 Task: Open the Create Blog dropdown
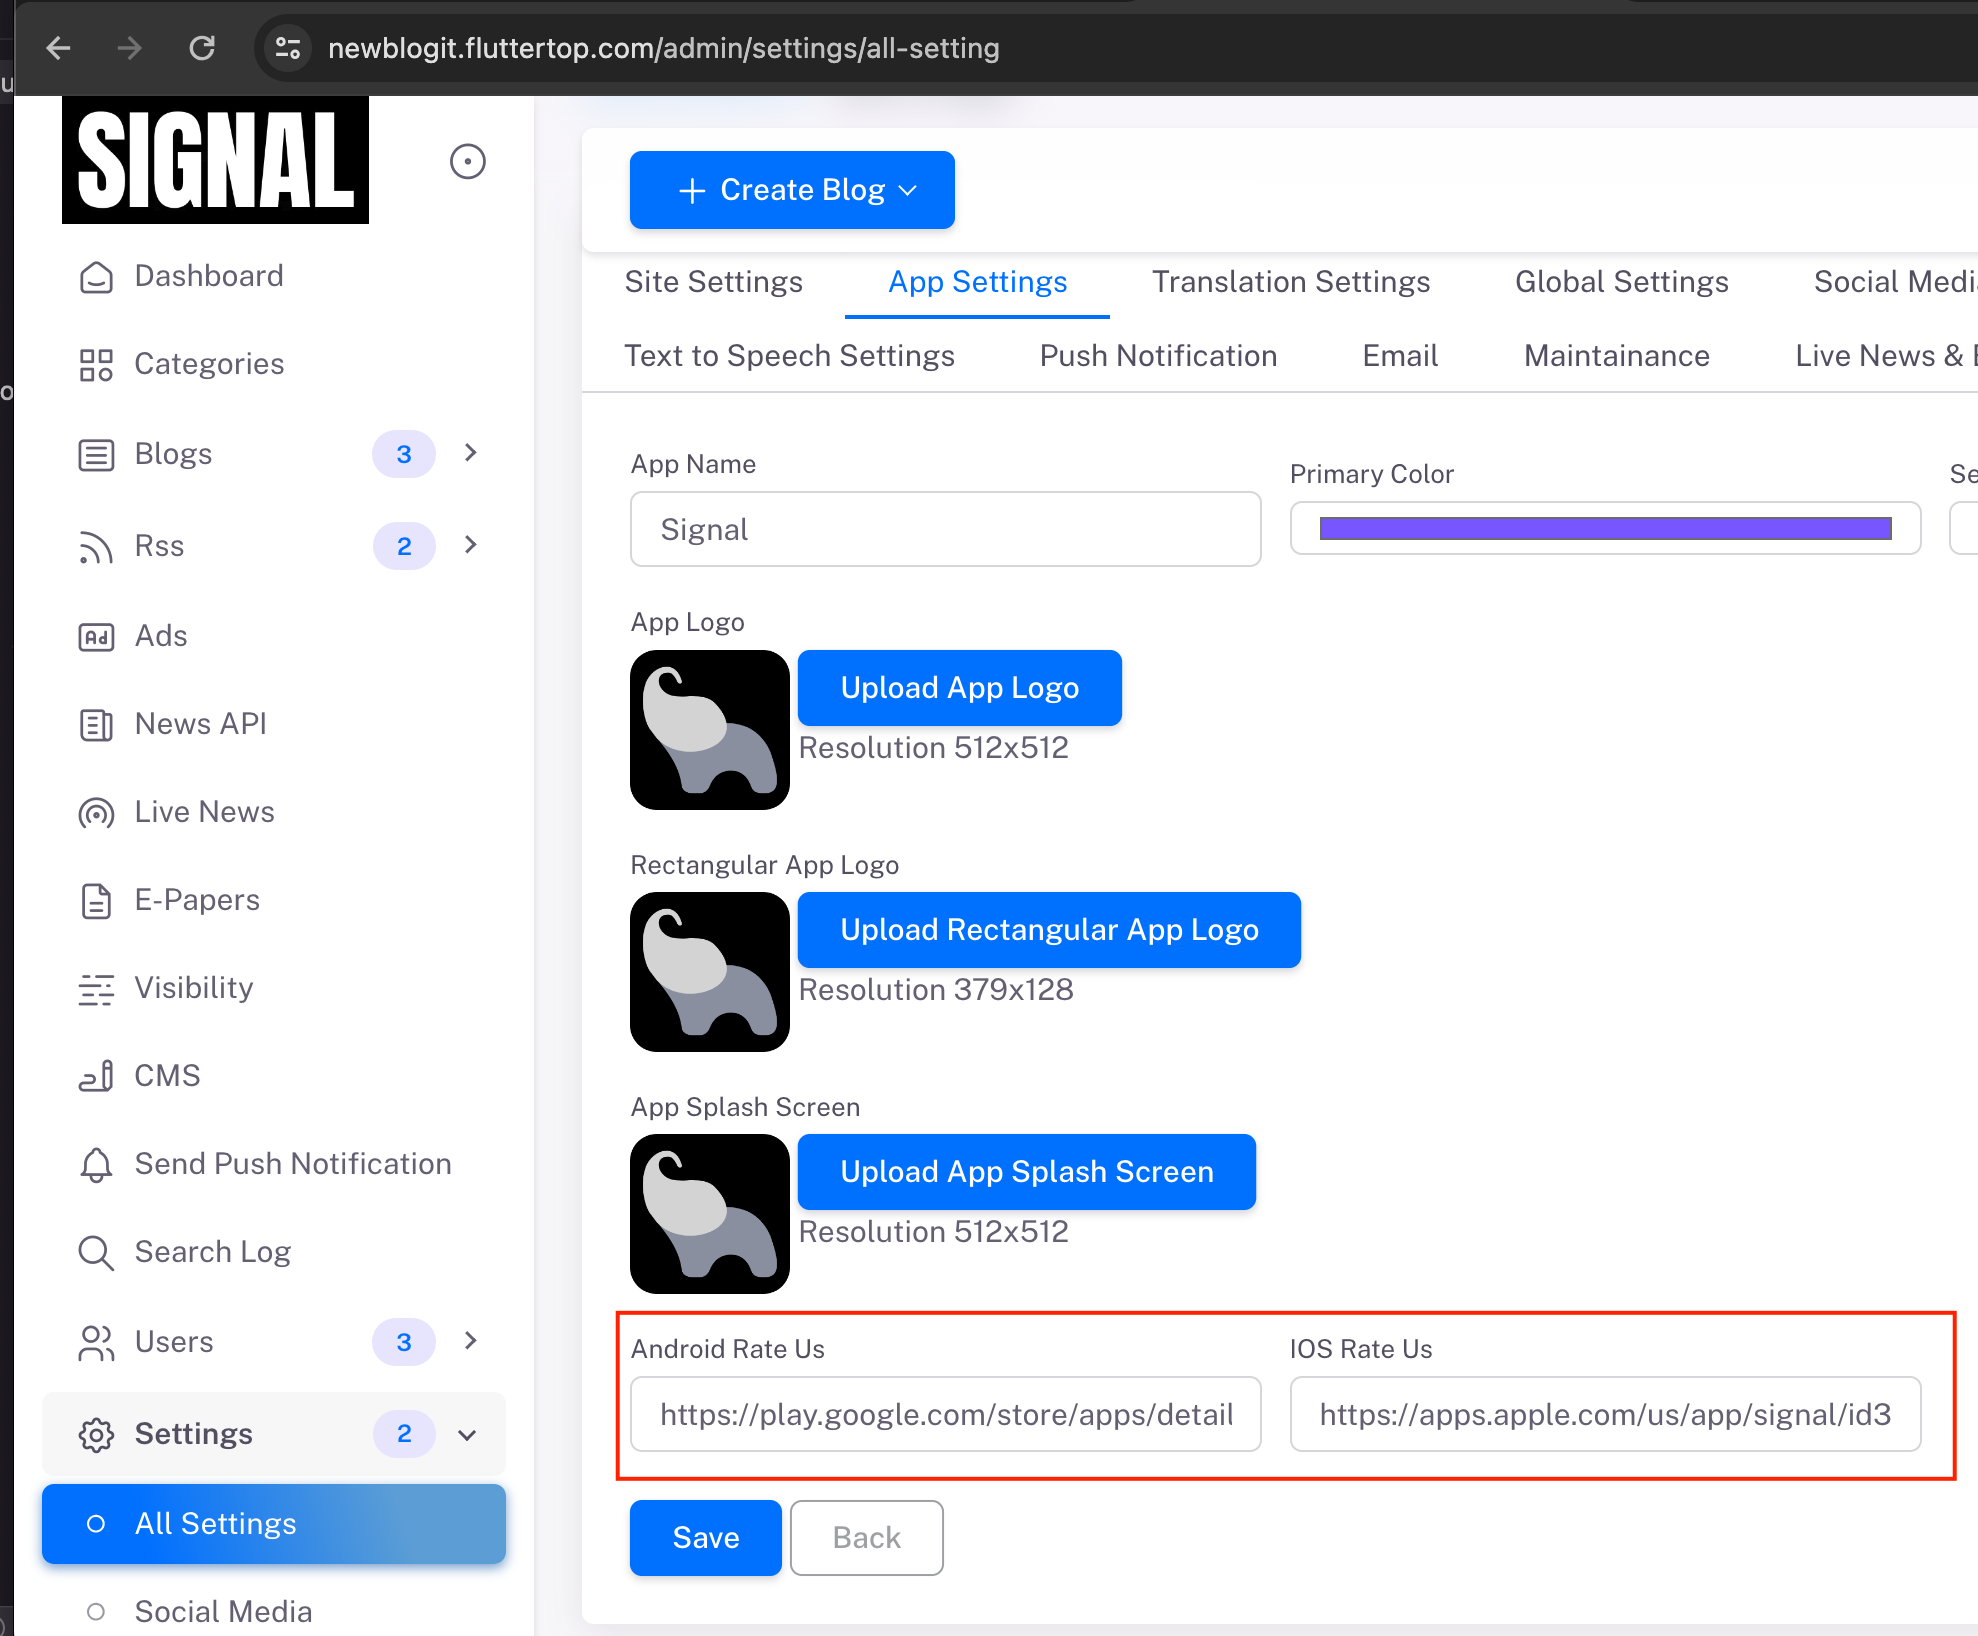[792, 190]
